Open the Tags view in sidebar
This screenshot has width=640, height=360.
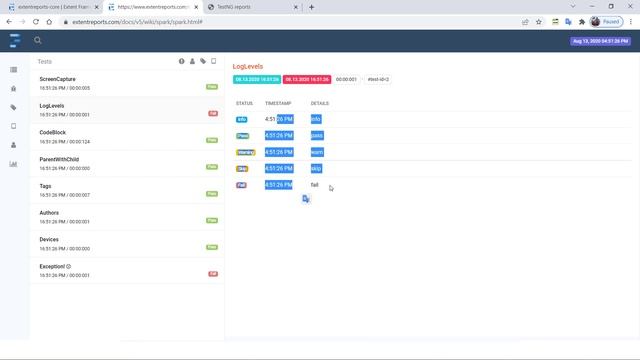click(13, 107)
